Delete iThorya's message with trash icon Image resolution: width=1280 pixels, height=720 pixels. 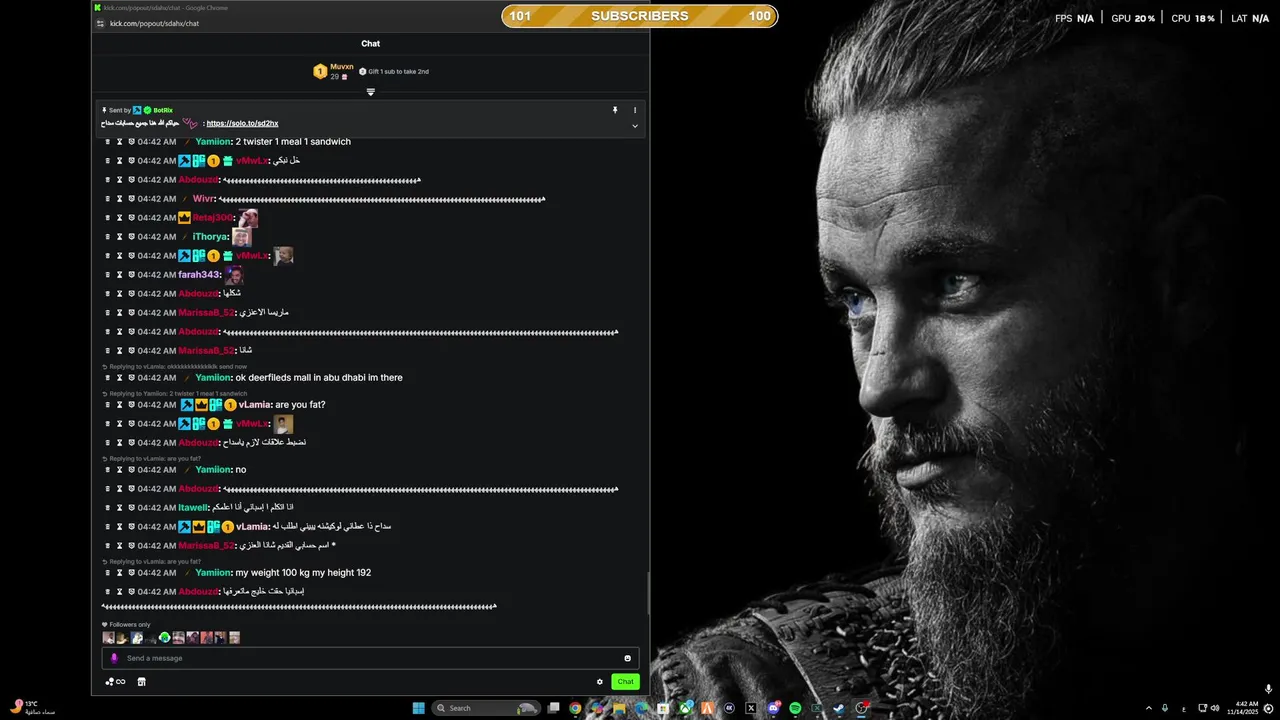coord(108,237)
